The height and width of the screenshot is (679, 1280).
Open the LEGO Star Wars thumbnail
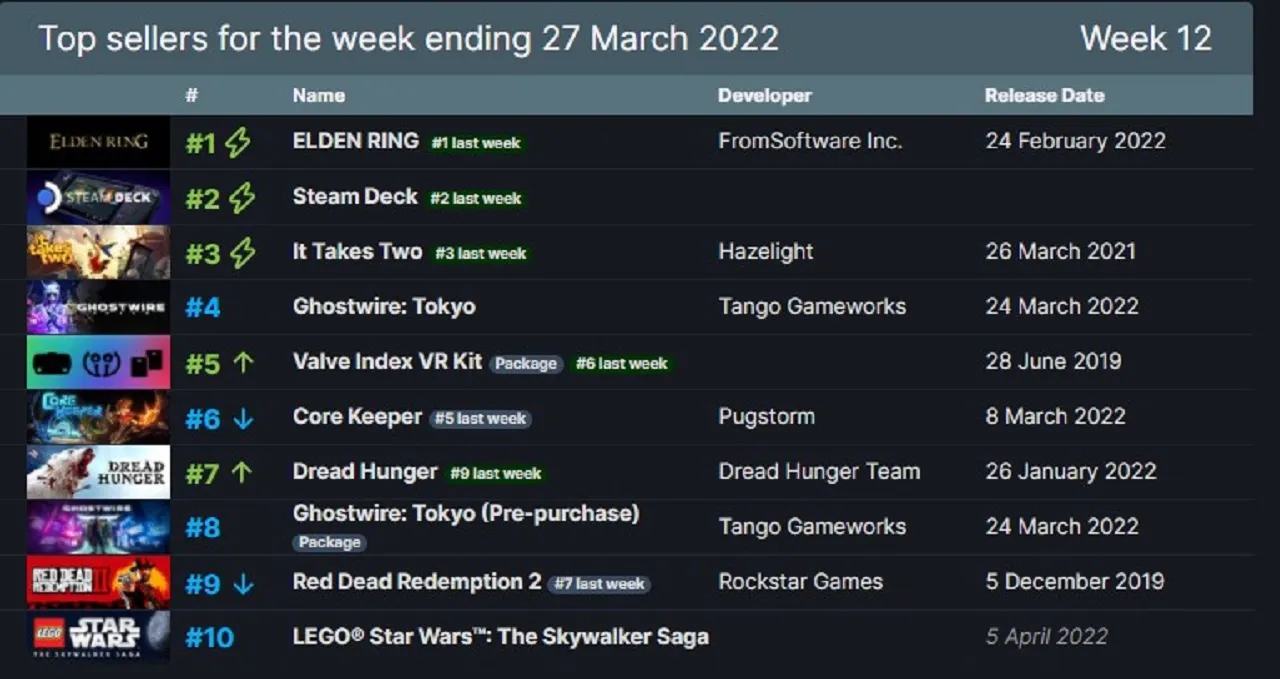[x=98, y=637]
